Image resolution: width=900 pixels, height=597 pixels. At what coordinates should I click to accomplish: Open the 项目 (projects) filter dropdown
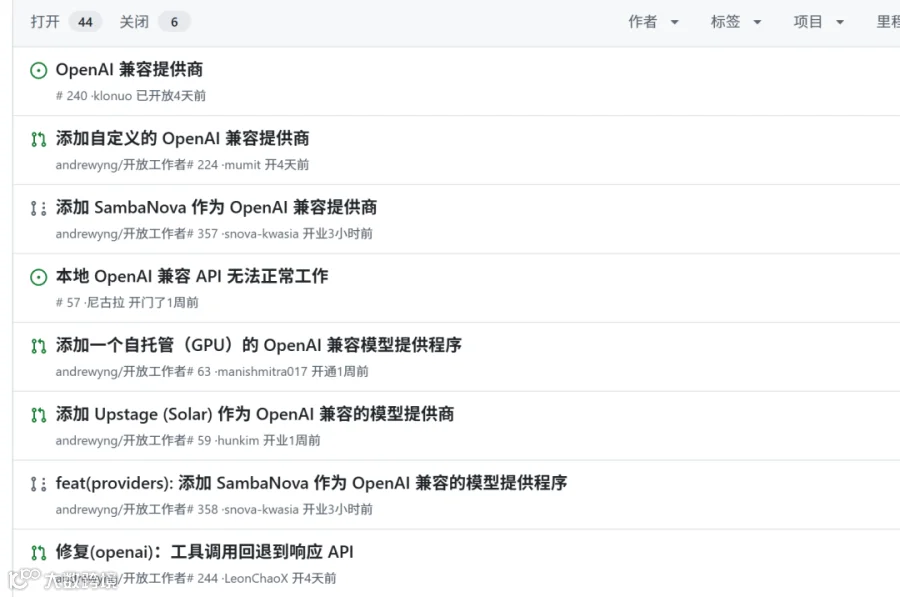818,22
